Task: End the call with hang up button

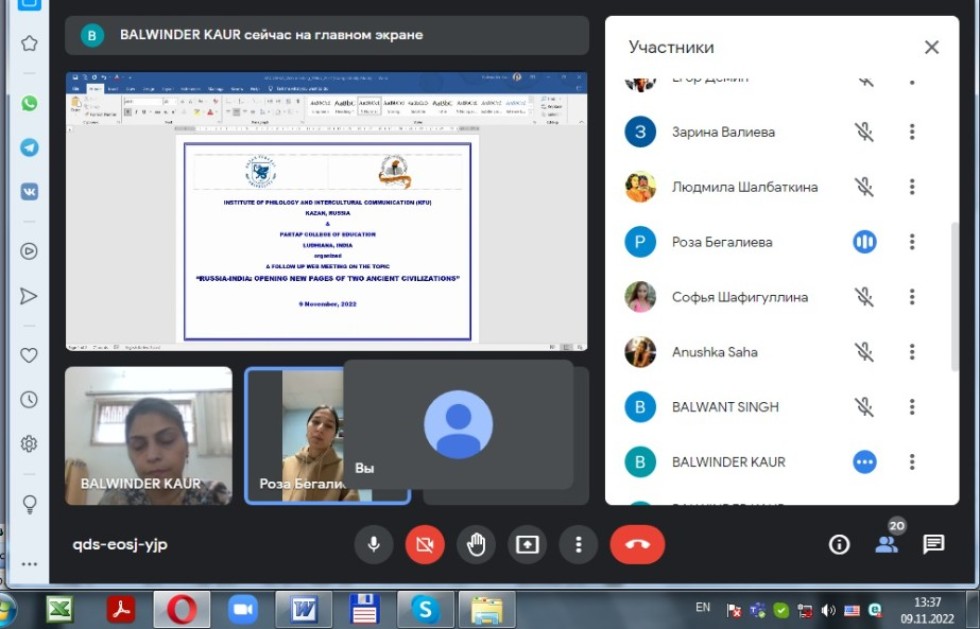Action: pos(637,544)
